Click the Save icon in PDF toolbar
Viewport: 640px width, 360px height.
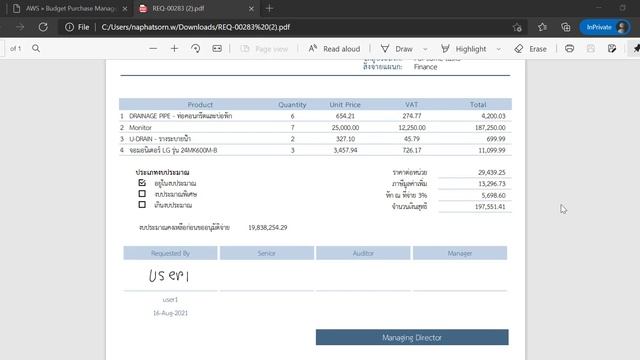point(591,49)
